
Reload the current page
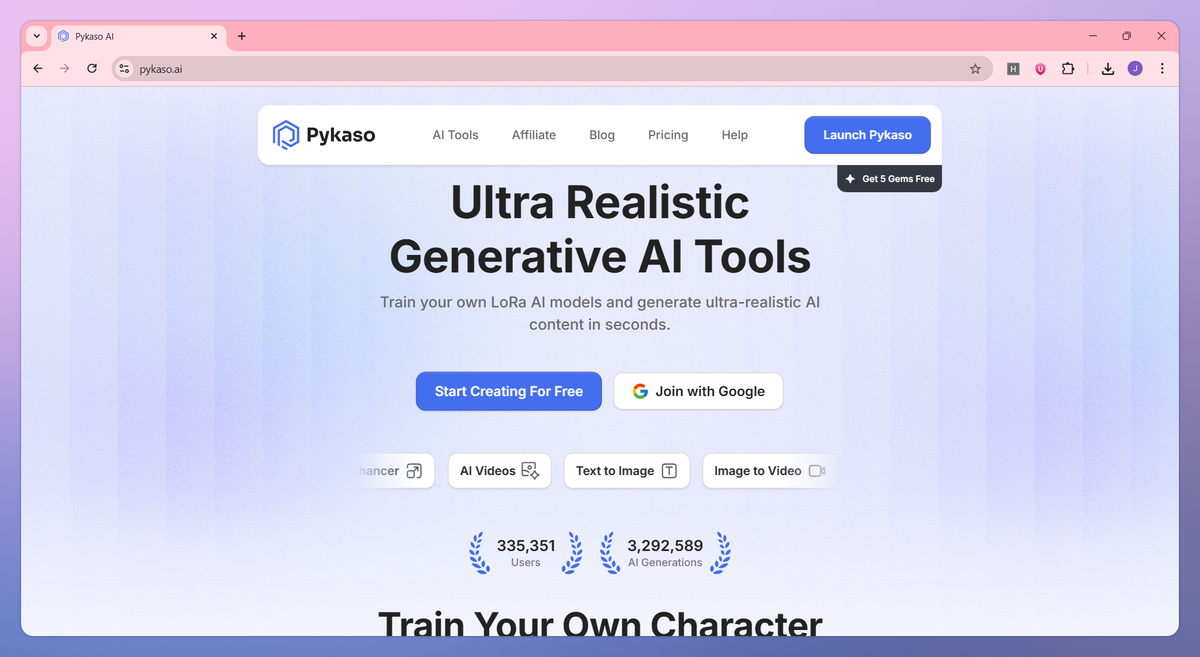92,69
